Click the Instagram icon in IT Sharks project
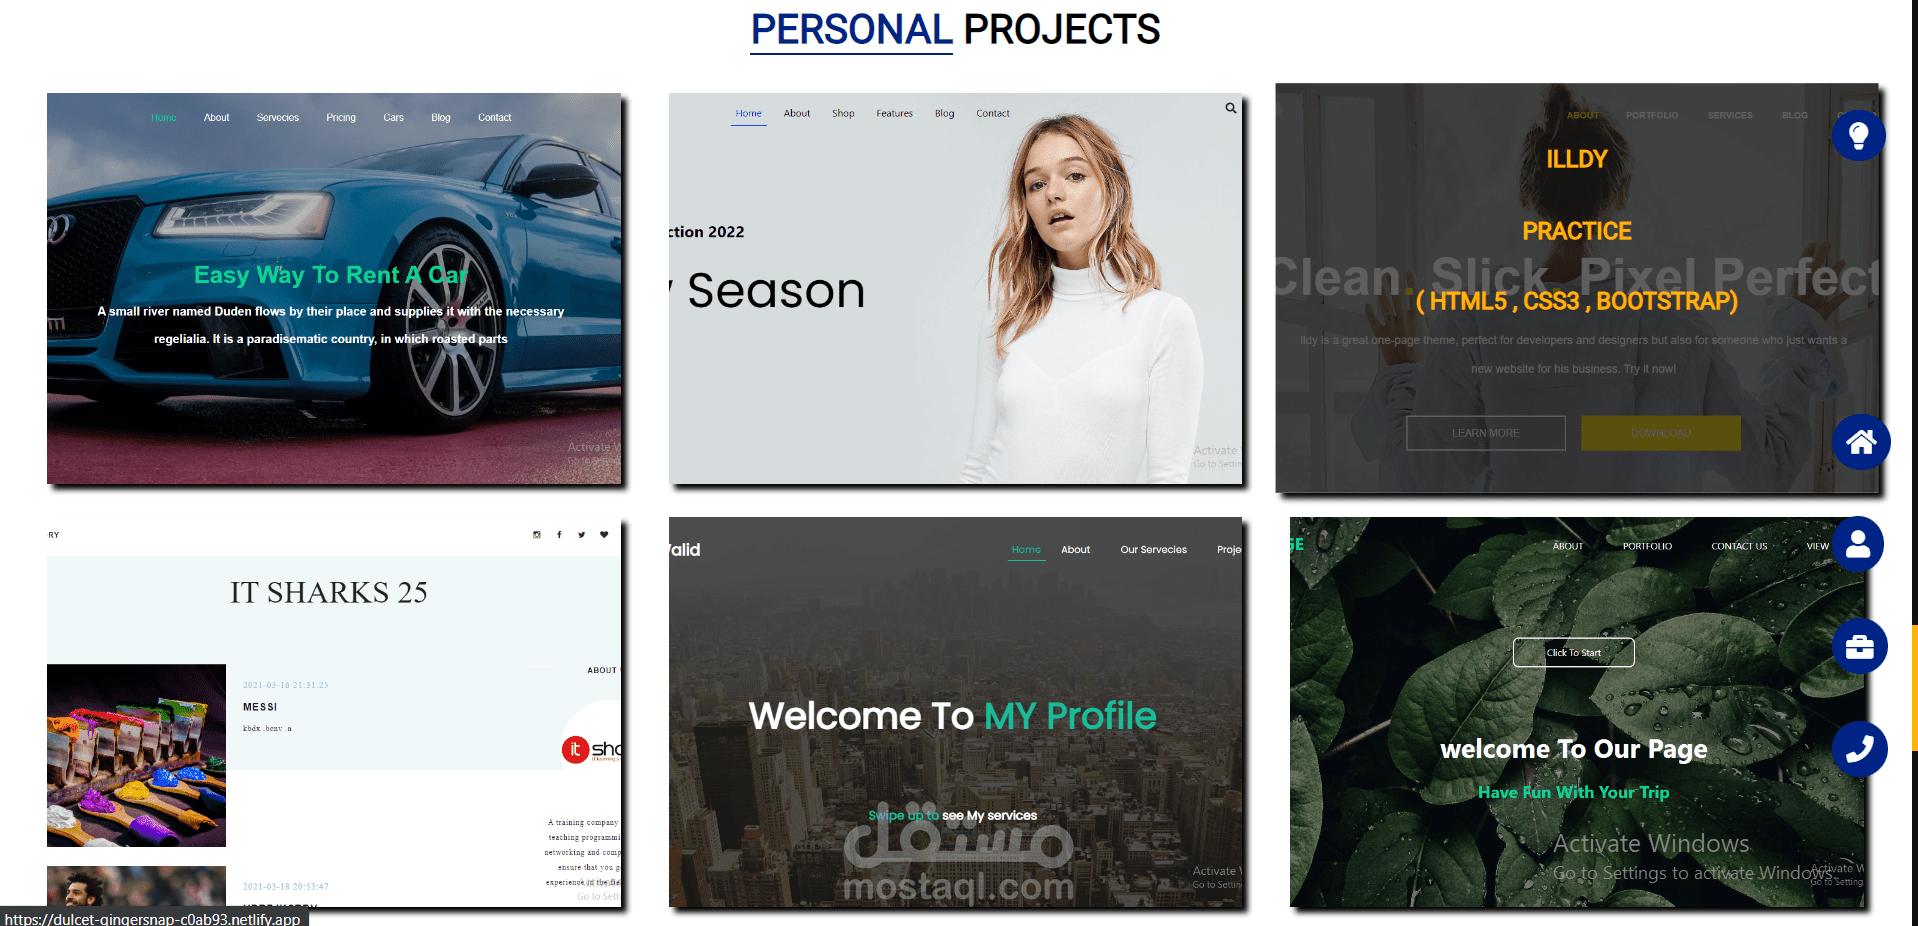The width and height of the screenshot is (1918, 926). [x=537, y=535]
